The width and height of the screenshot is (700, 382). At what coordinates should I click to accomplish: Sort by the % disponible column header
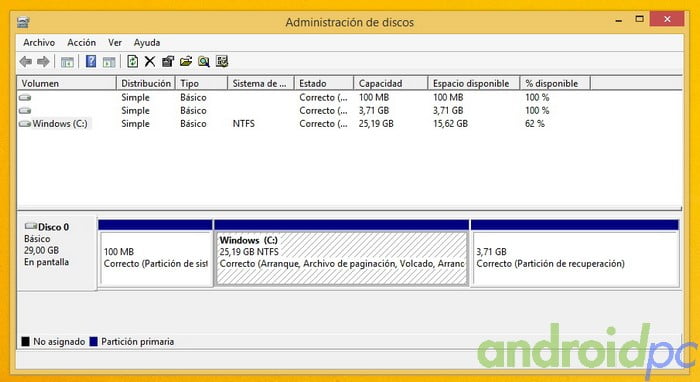point(555,83)
